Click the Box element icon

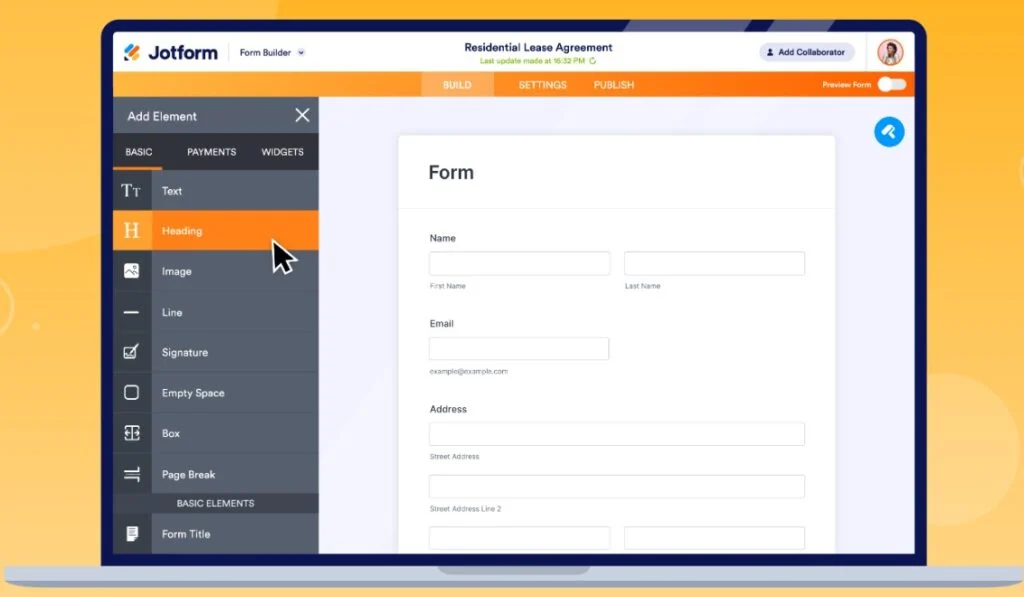click(x=131, y=433)
